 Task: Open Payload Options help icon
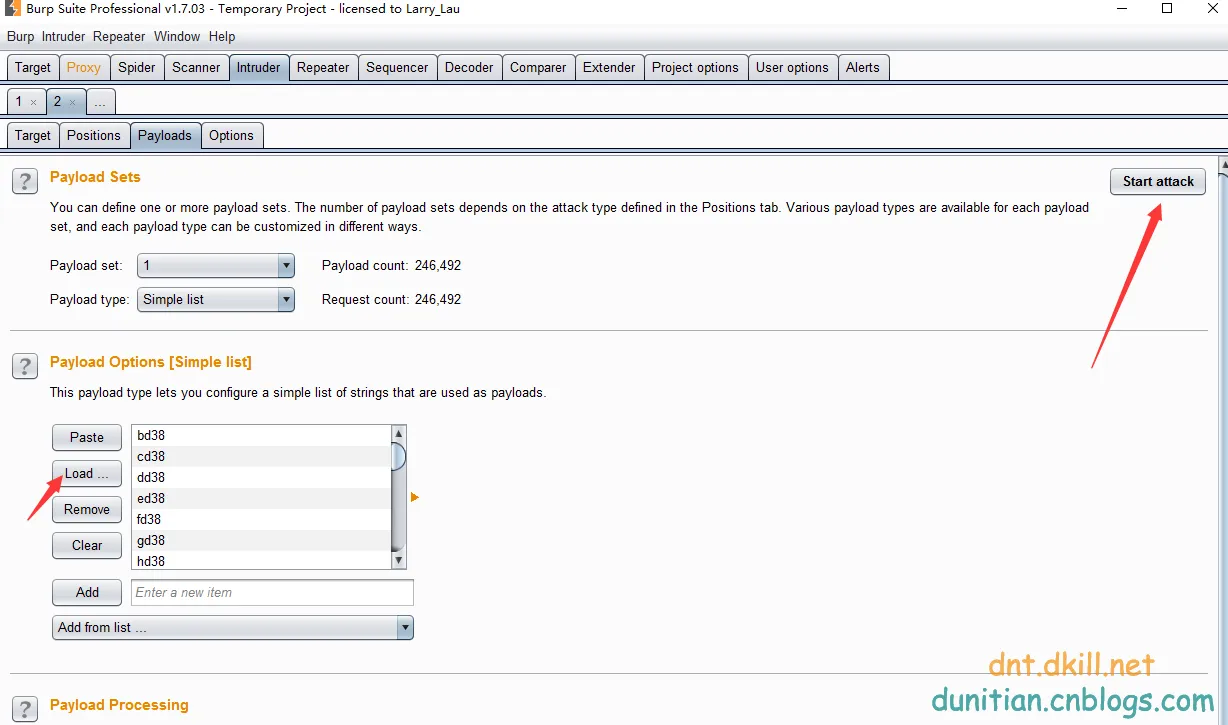pyautogui.click(x=24, y=367)
